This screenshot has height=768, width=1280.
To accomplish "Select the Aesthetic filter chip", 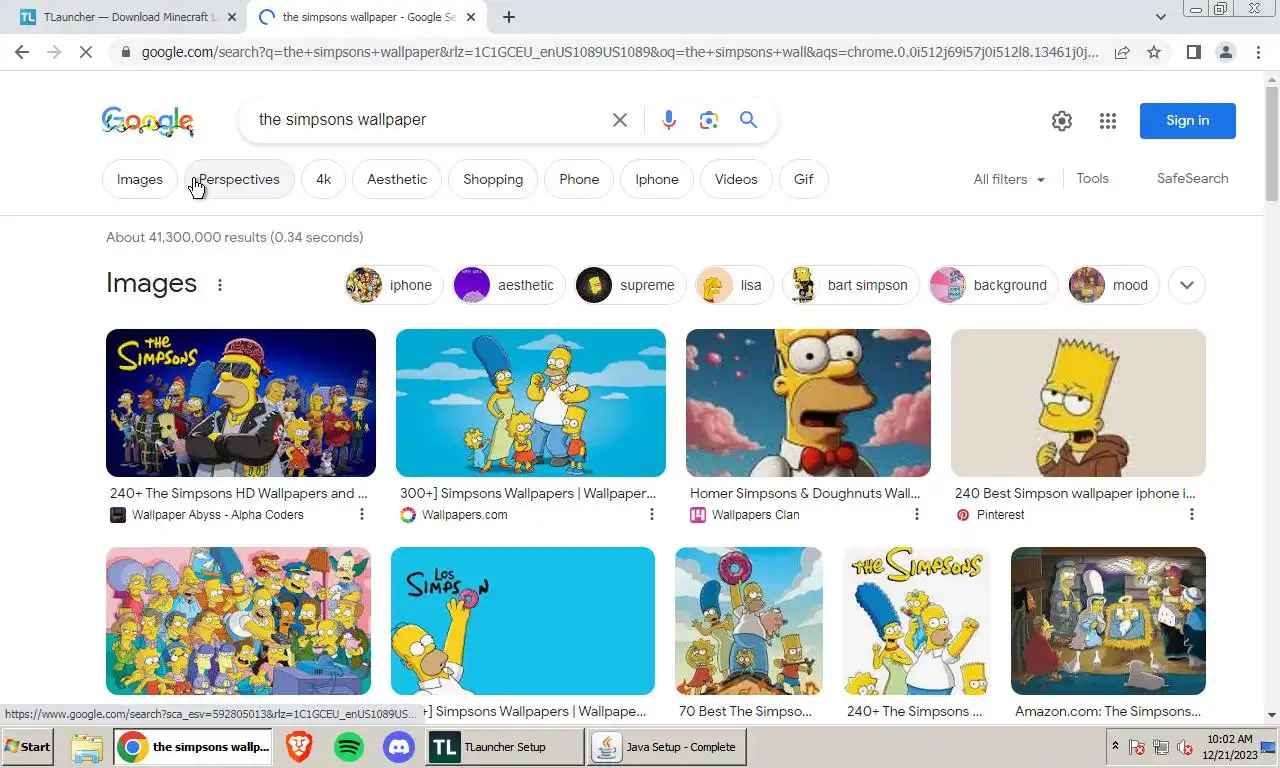I will point(397,179).
